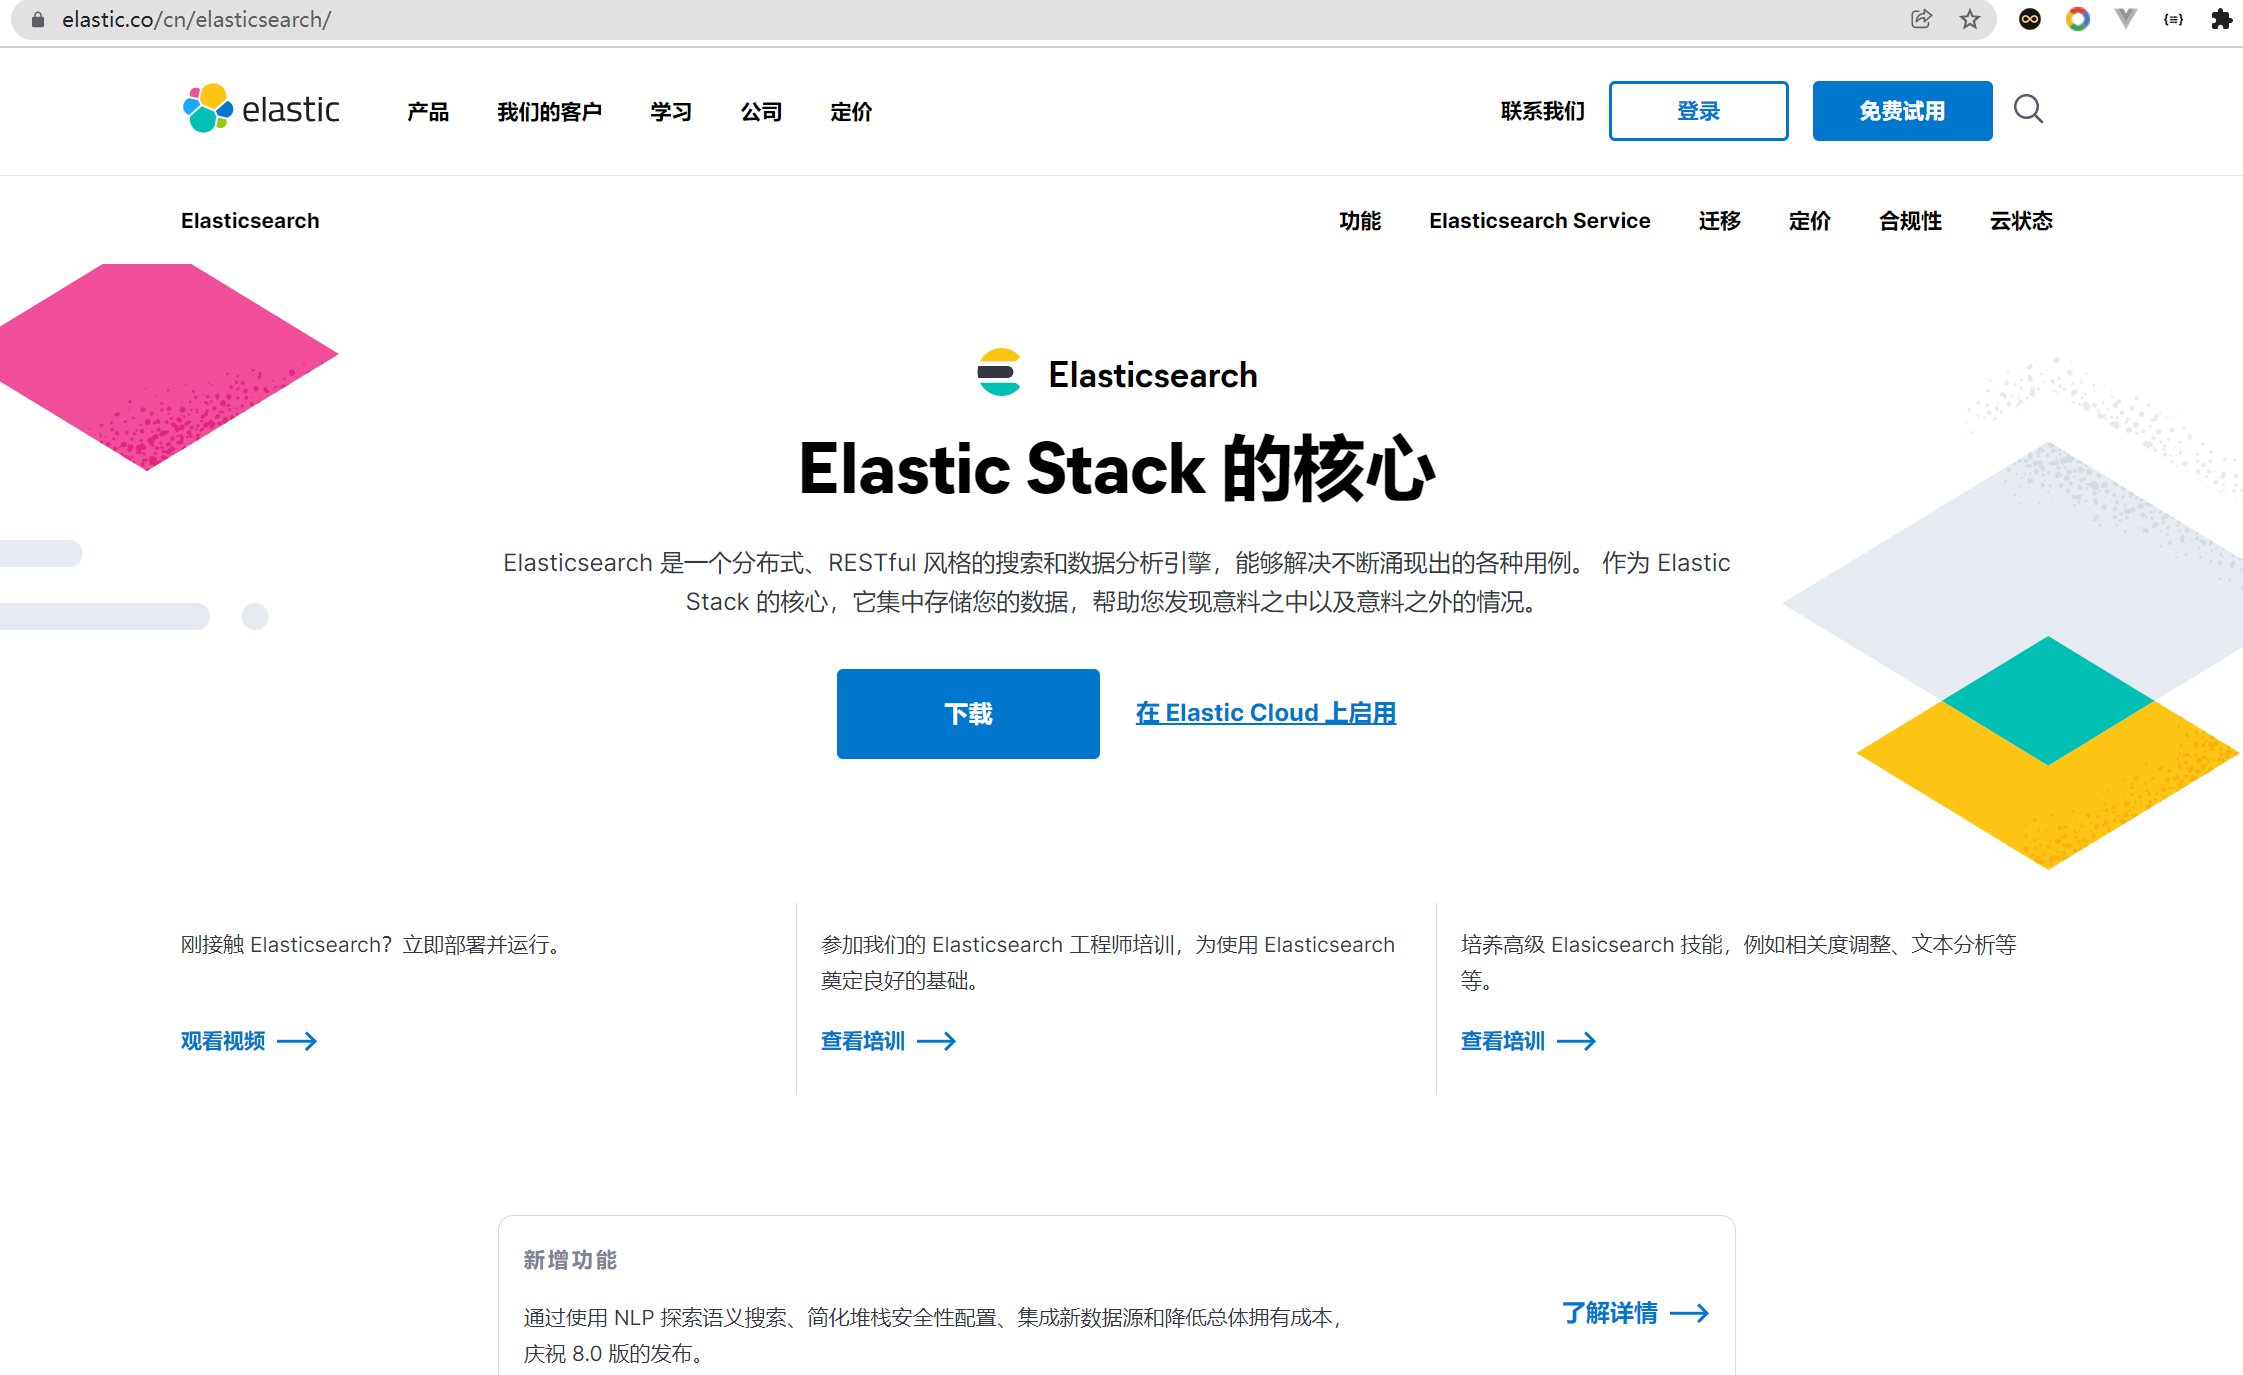The height and width of the screenshot is (1375, 2243).
Task: Go to Elasticsearch Service section
Action: (1539, 221)
